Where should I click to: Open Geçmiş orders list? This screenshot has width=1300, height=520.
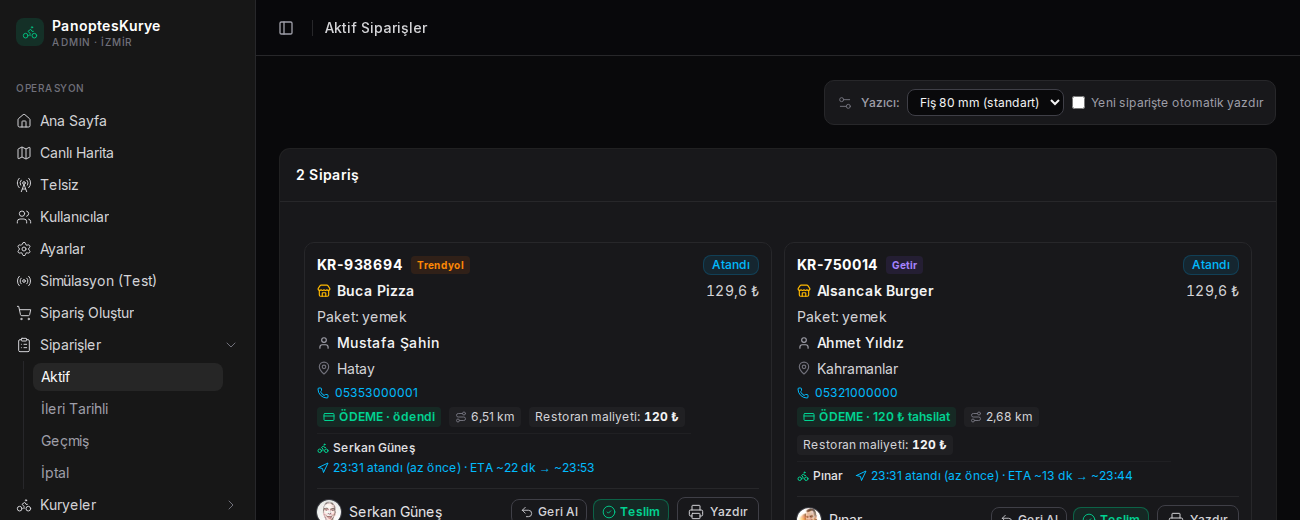point(128,441)
